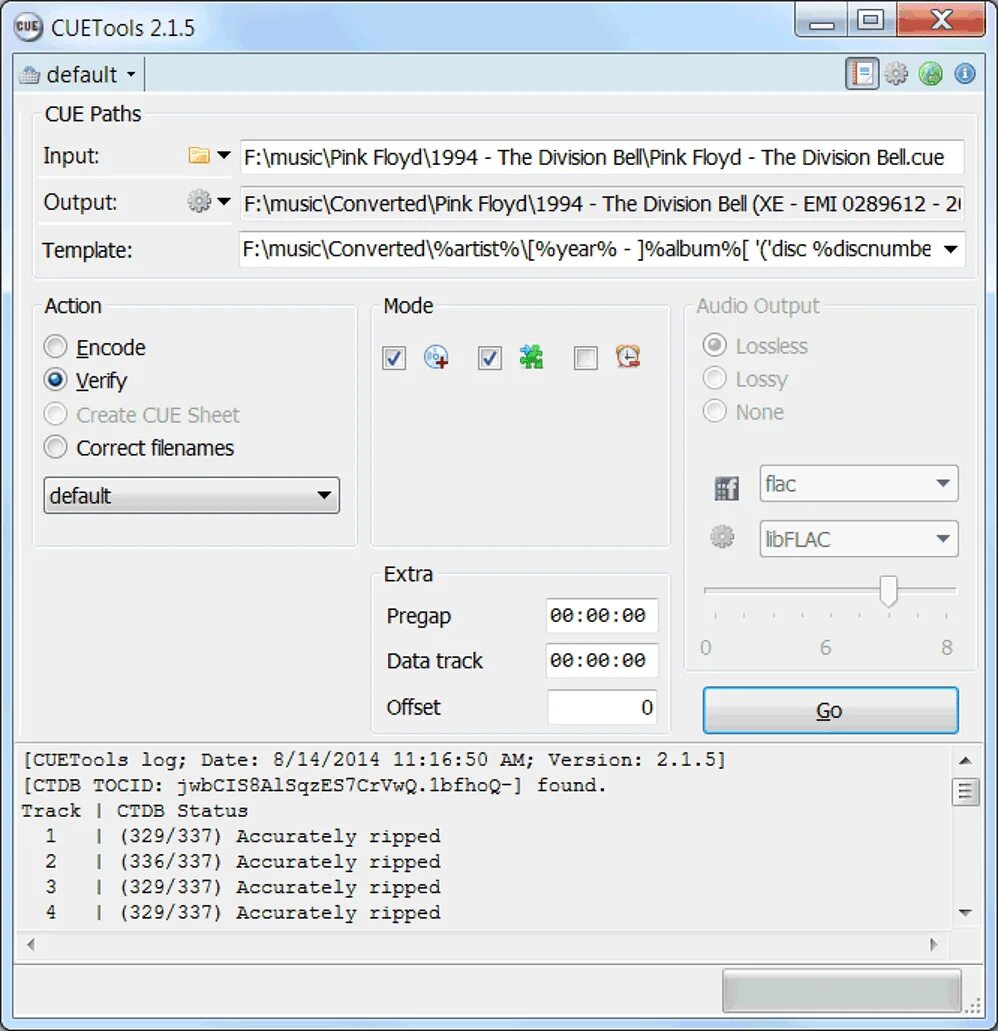
Task: Click the encoder gear icon
Action: pyautogui.click(x=722, y=537)
